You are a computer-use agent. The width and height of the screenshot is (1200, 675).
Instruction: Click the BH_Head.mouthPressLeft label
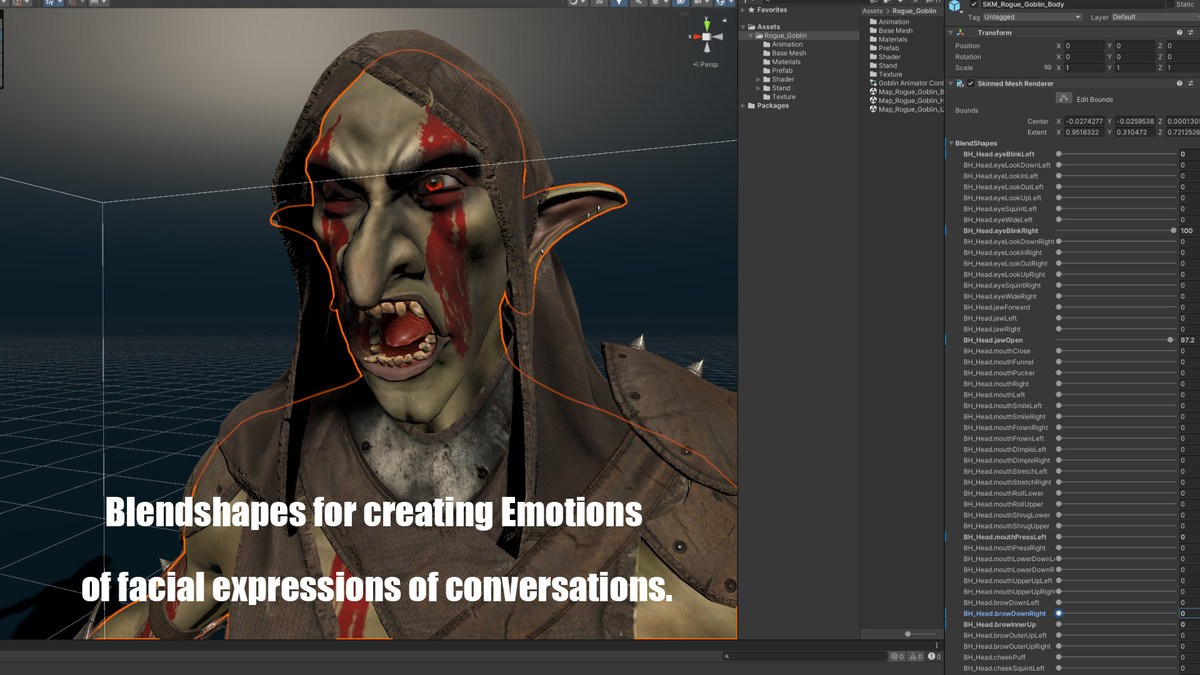click(1005, 537)
